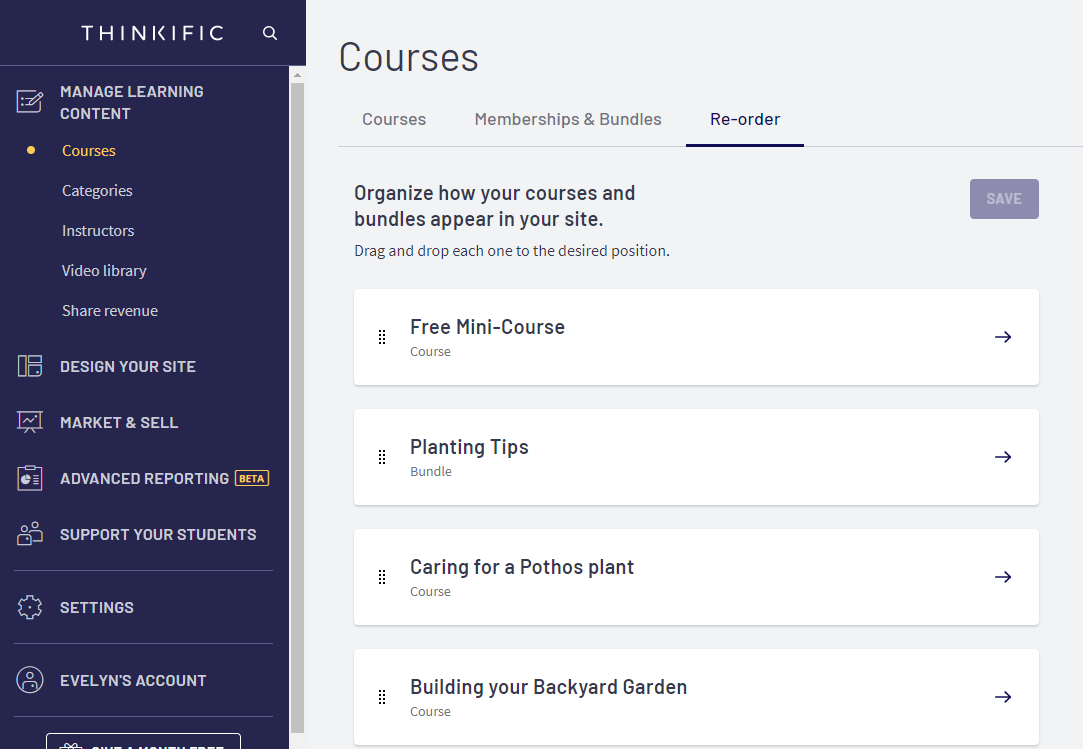
Task: Go to Courses in the sidebar
Action: tap(89, 151)
